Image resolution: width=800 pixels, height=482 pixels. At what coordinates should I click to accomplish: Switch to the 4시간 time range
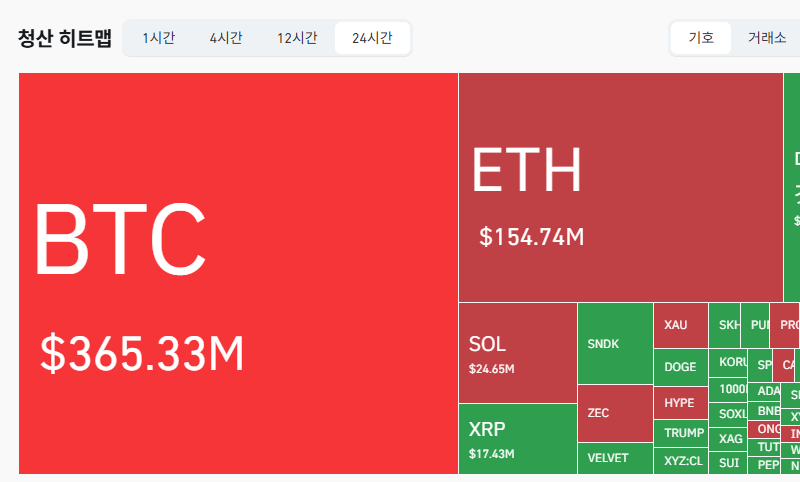(226, 38)
